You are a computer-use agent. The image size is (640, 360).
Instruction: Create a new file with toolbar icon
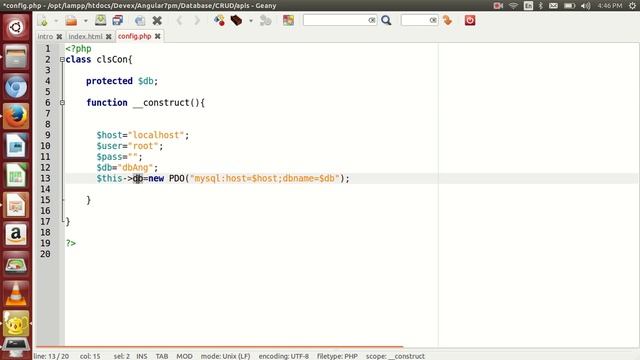coord(43,20)
